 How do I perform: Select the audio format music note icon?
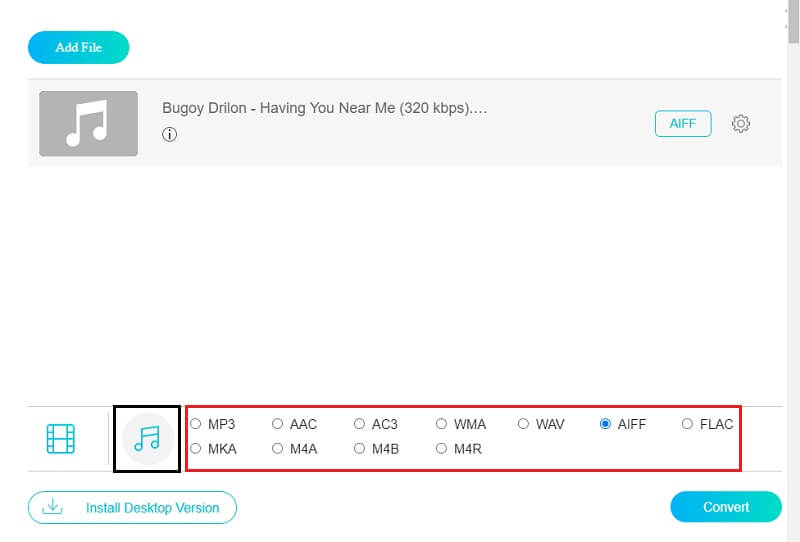(147, 439)
